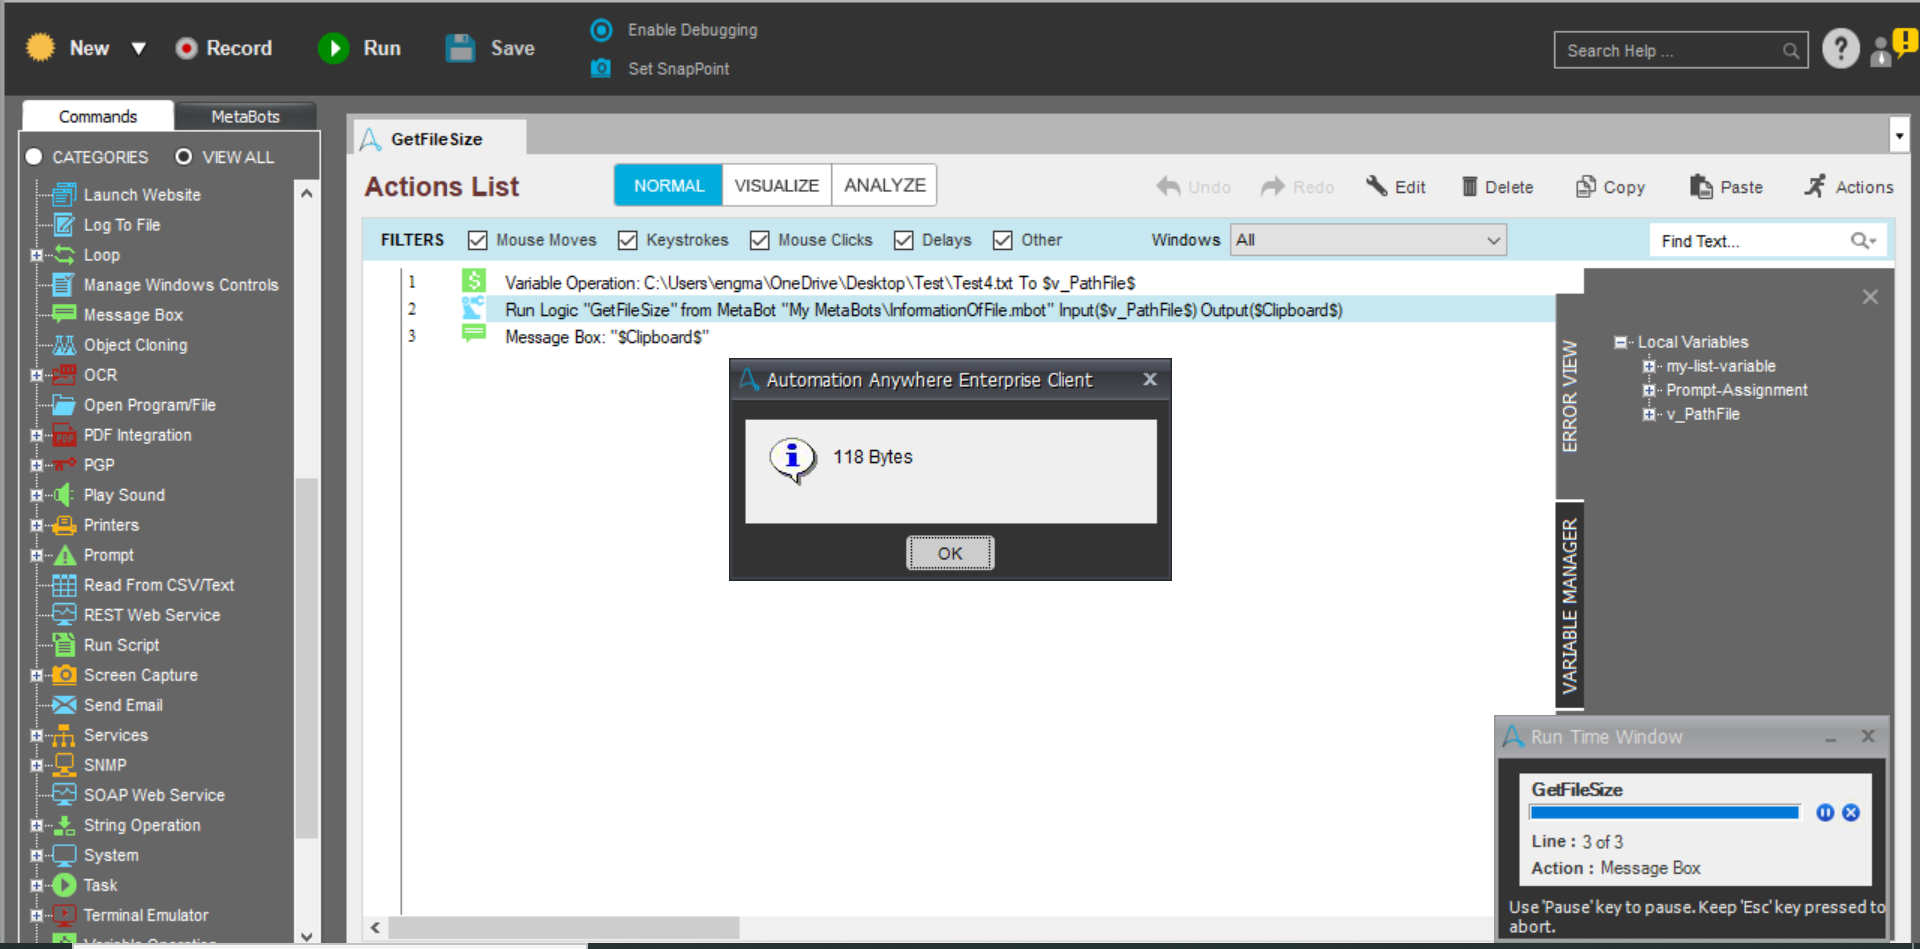
Task: Click the user notification icon
Action: [1893, 47]
